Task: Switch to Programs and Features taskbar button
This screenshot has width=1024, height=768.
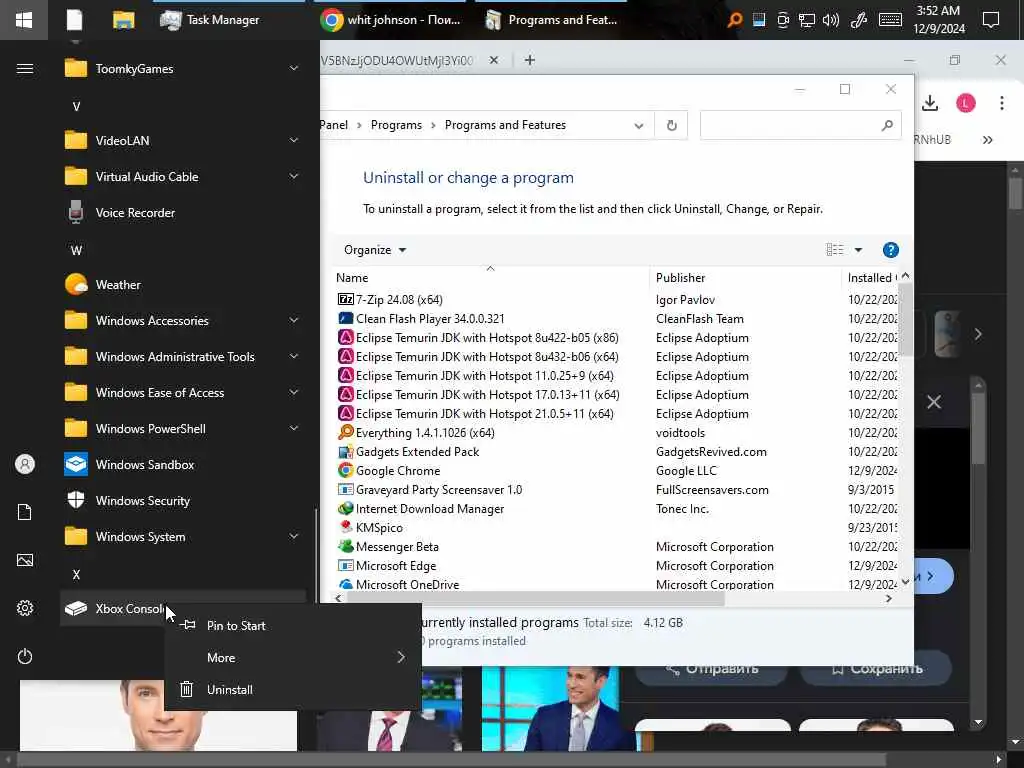Action: pos(552,20)
